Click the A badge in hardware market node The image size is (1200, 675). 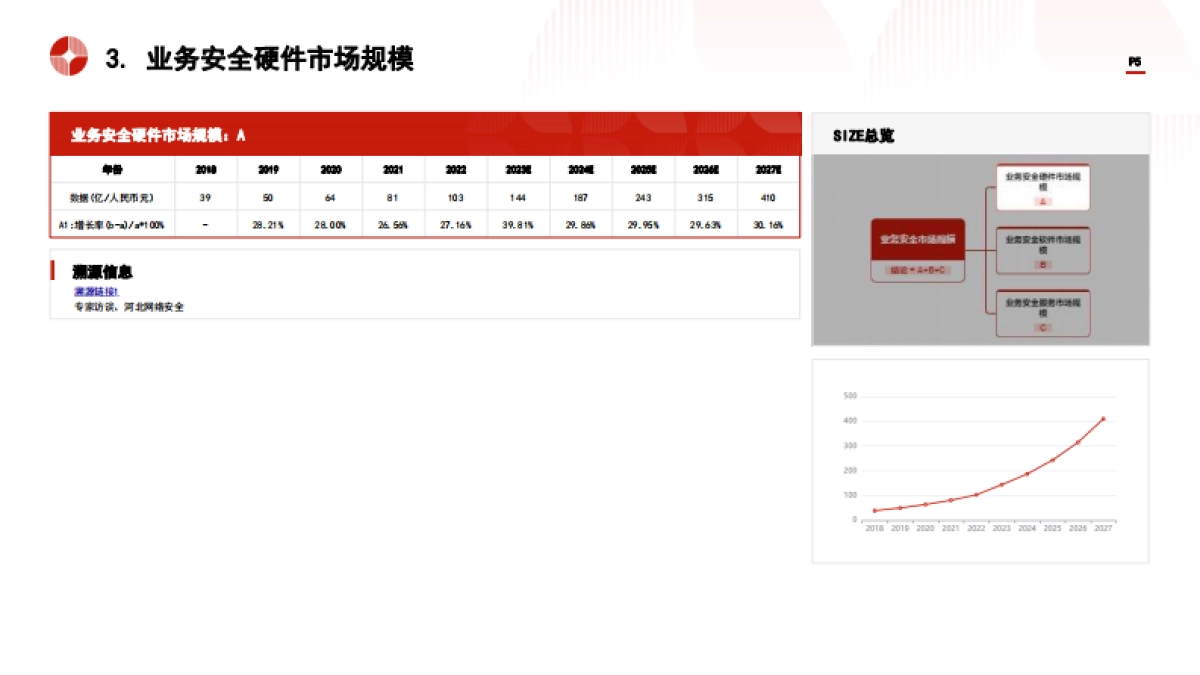[1042, 201]
